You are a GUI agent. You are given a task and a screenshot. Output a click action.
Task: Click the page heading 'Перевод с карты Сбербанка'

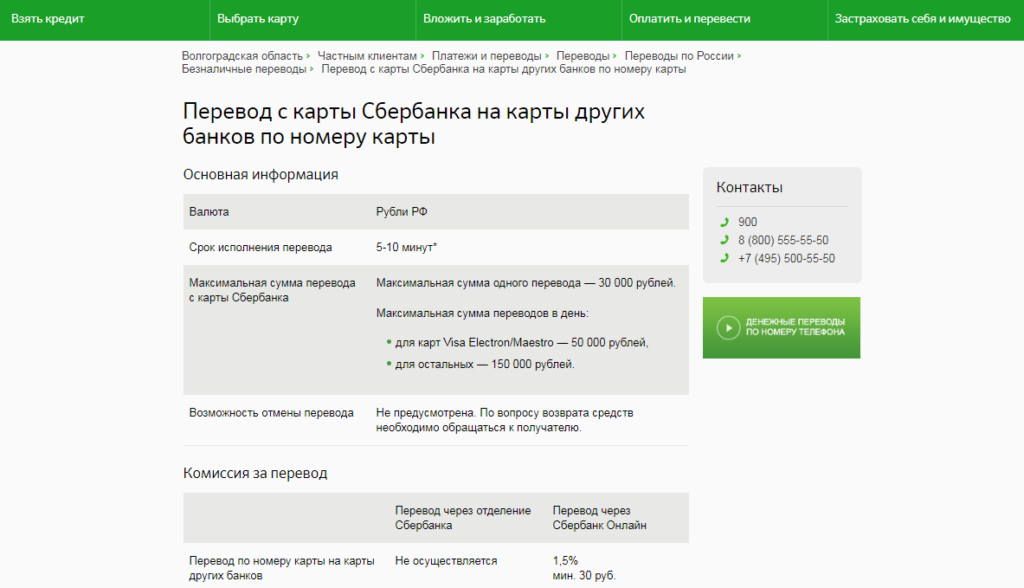(414, 123)
